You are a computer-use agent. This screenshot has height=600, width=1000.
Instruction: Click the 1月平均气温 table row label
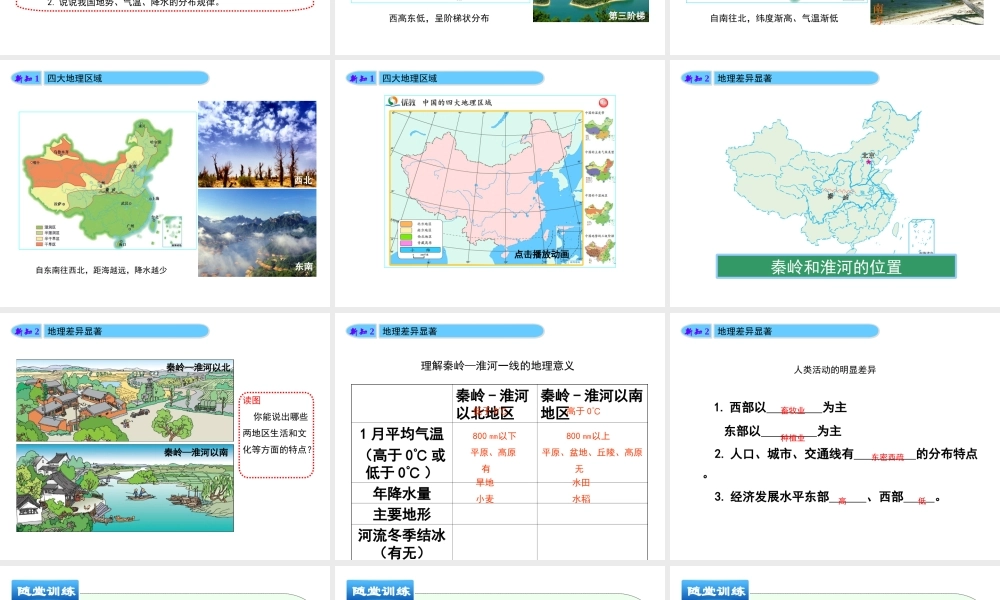402,434
